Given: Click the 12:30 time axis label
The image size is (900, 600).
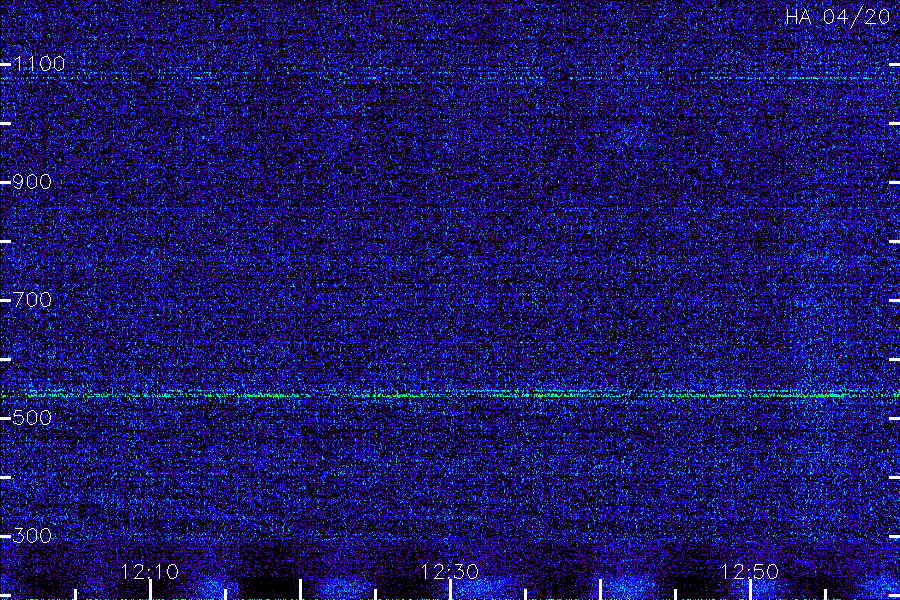Looking at the screenshot, I should pyautogui.click(x=450, y=571).
